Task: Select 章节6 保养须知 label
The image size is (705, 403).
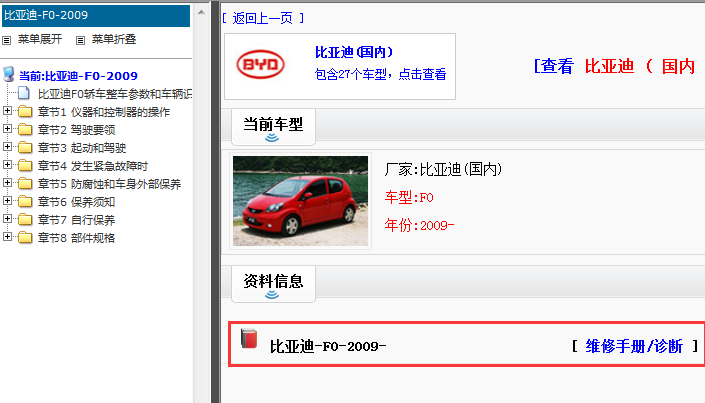Action: [x=76, y=202]
